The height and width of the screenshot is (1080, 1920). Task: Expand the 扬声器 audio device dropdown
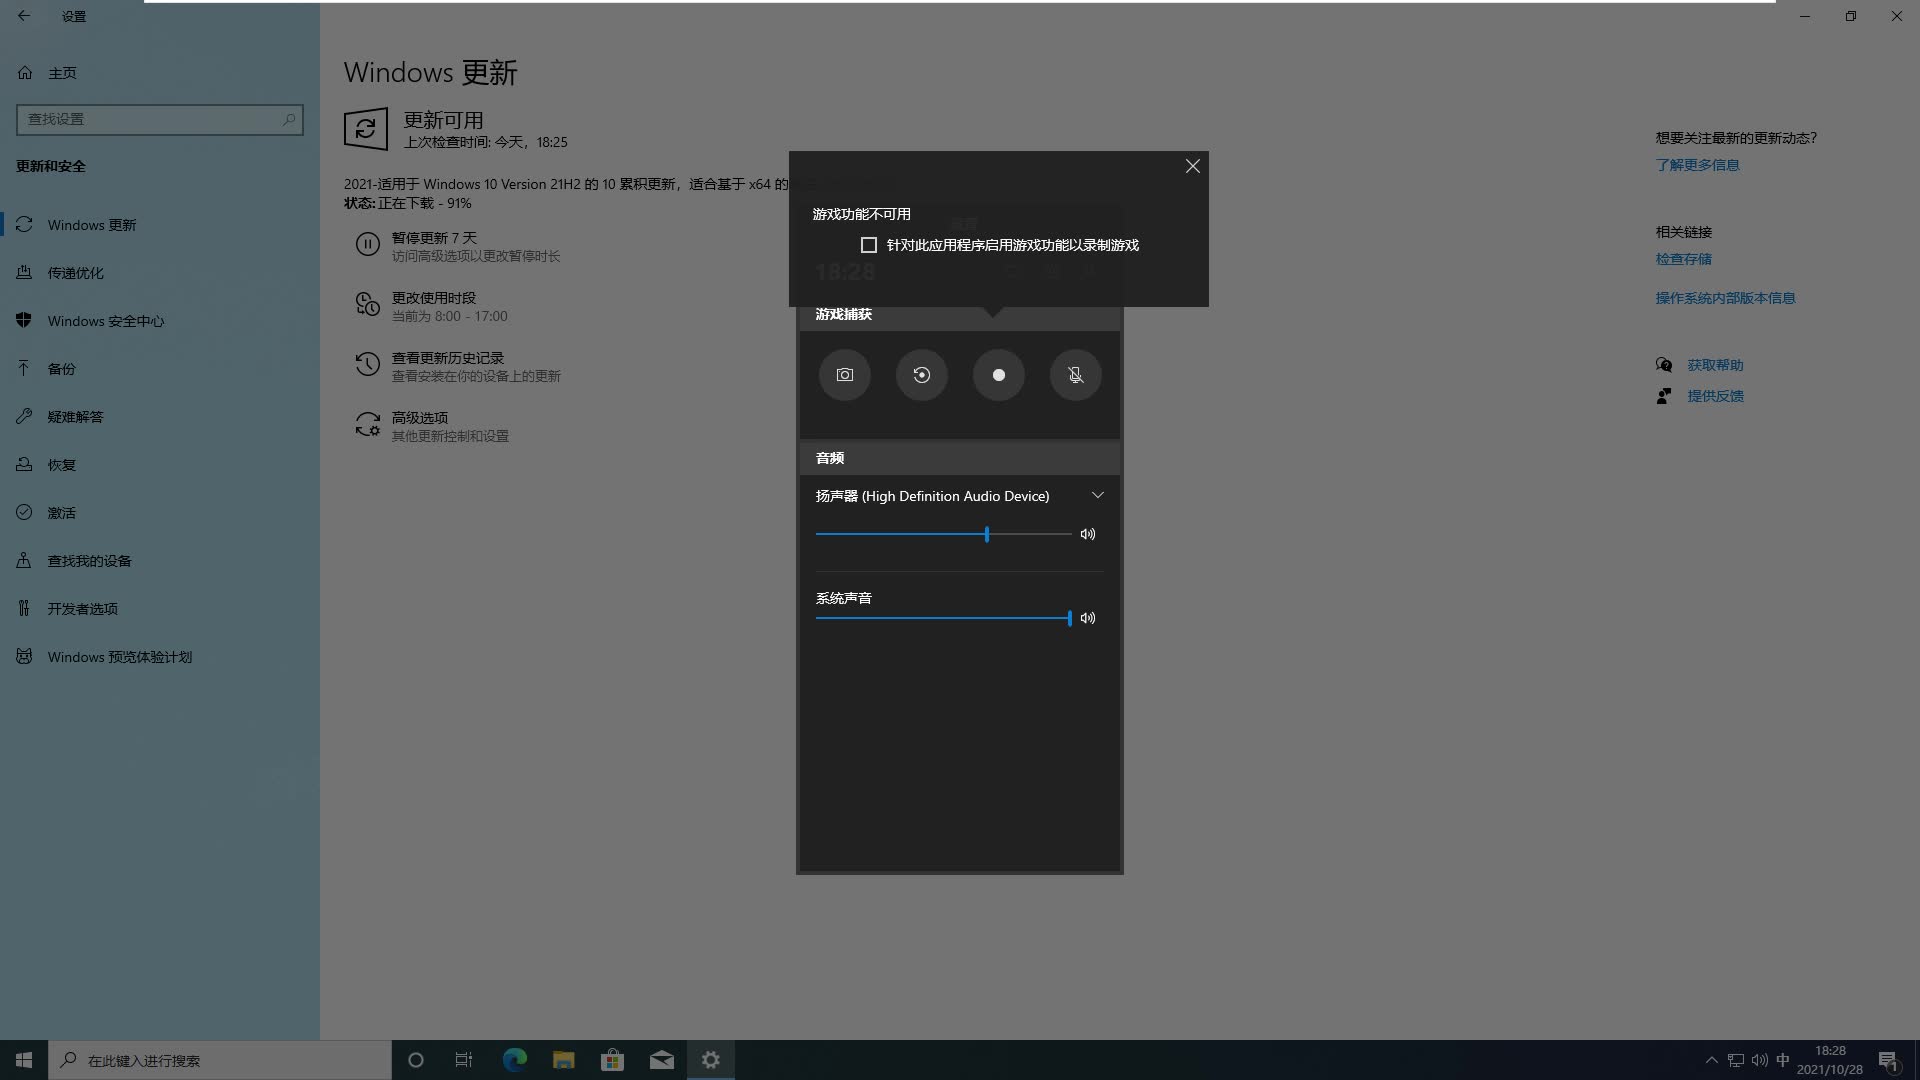tap(1097, 495)
